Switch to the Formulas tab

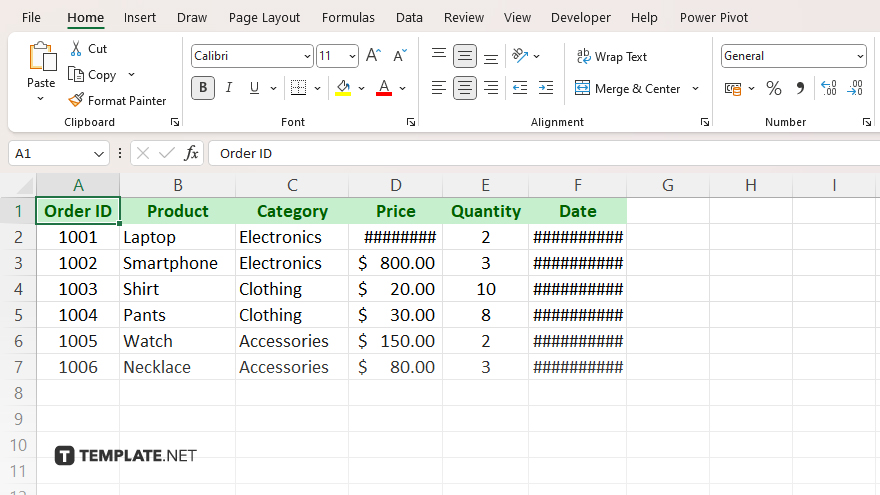point(348,17)
